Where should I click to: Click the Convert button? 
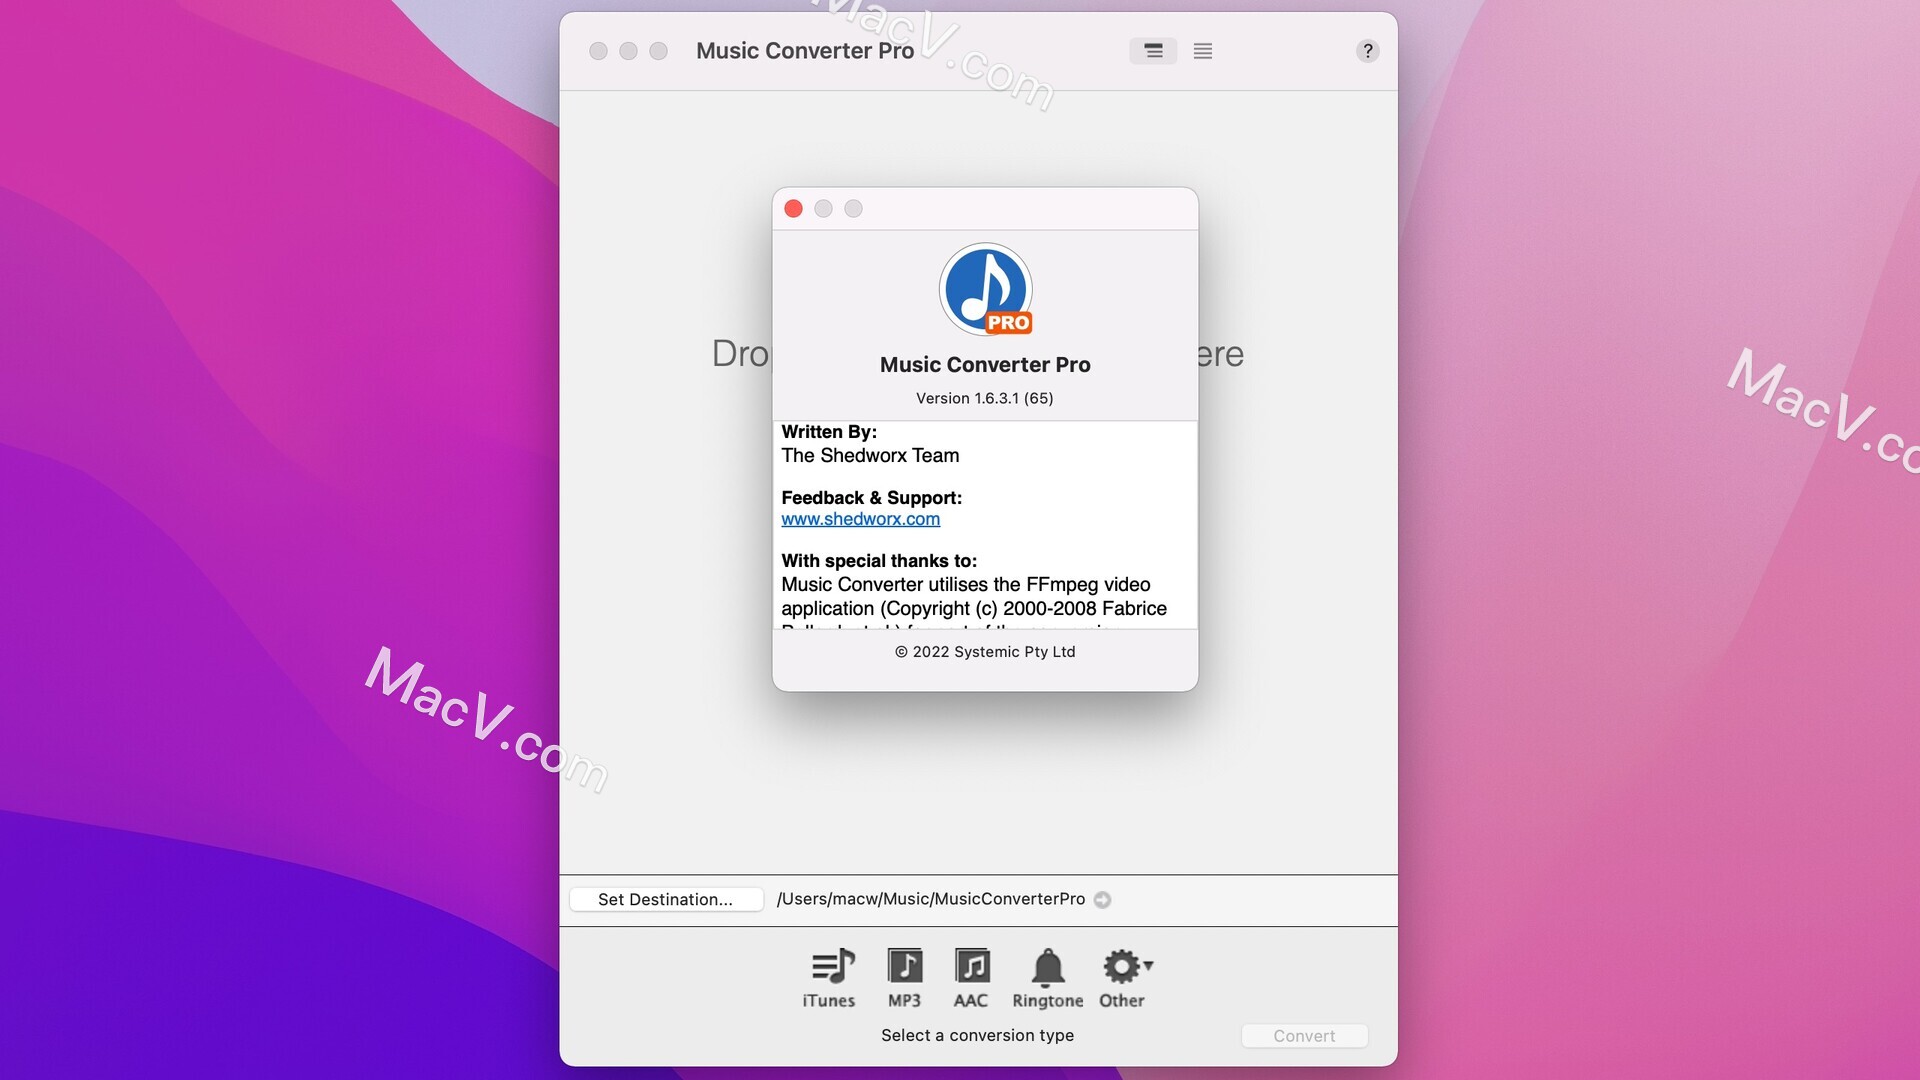coord(1304,1036)
